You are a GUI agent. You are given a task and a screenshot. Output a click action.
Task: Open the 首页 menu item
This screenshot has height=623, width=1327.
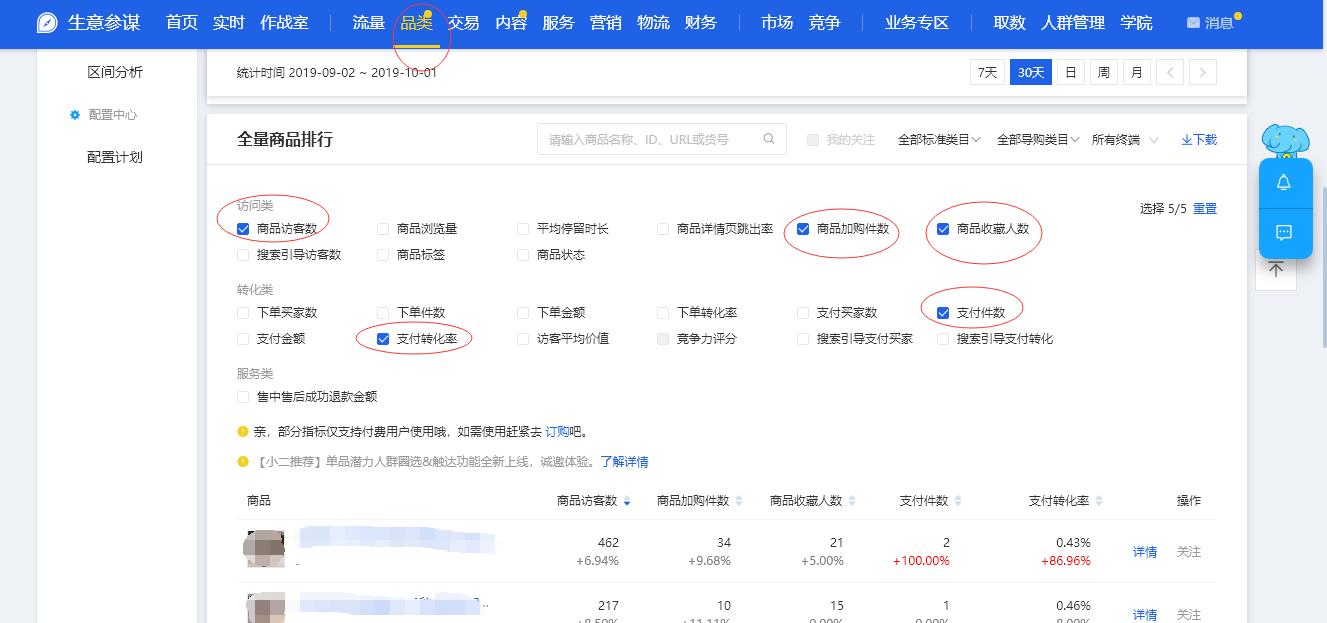click(182, 23)
